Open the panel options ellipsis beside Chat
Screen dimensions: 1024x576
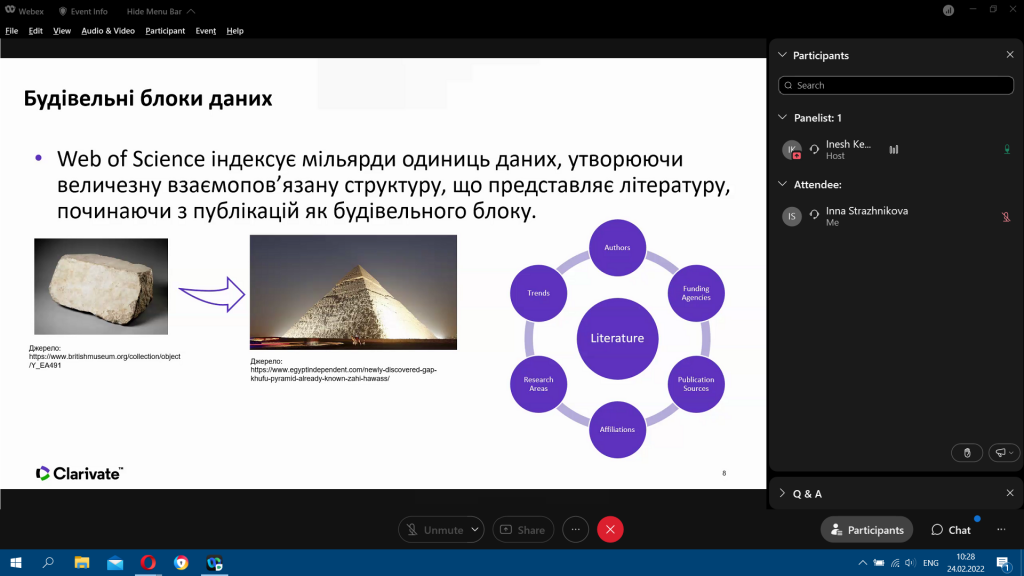coord(1001,530)
